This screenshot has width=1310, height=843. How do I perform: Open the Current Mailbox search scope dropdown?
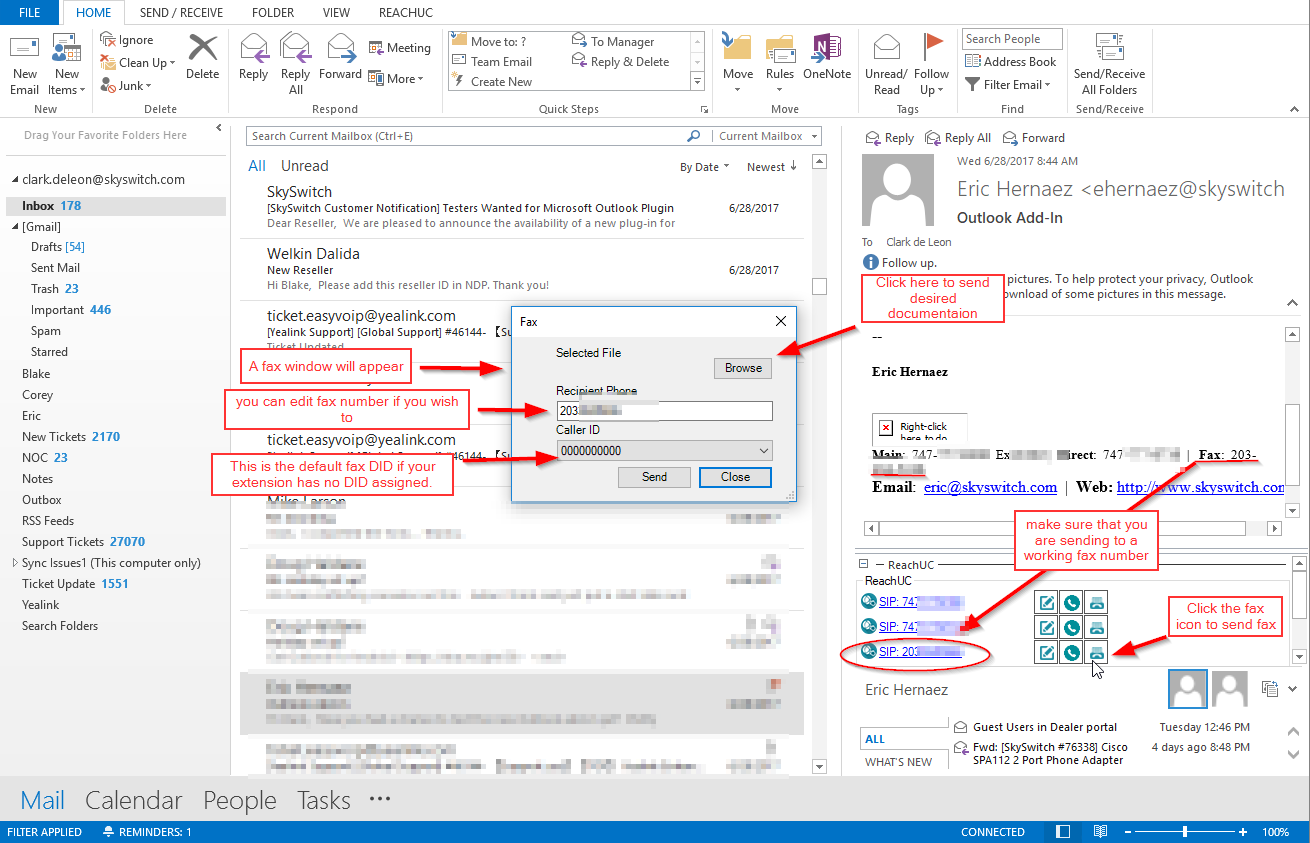[x=767, y=136]
